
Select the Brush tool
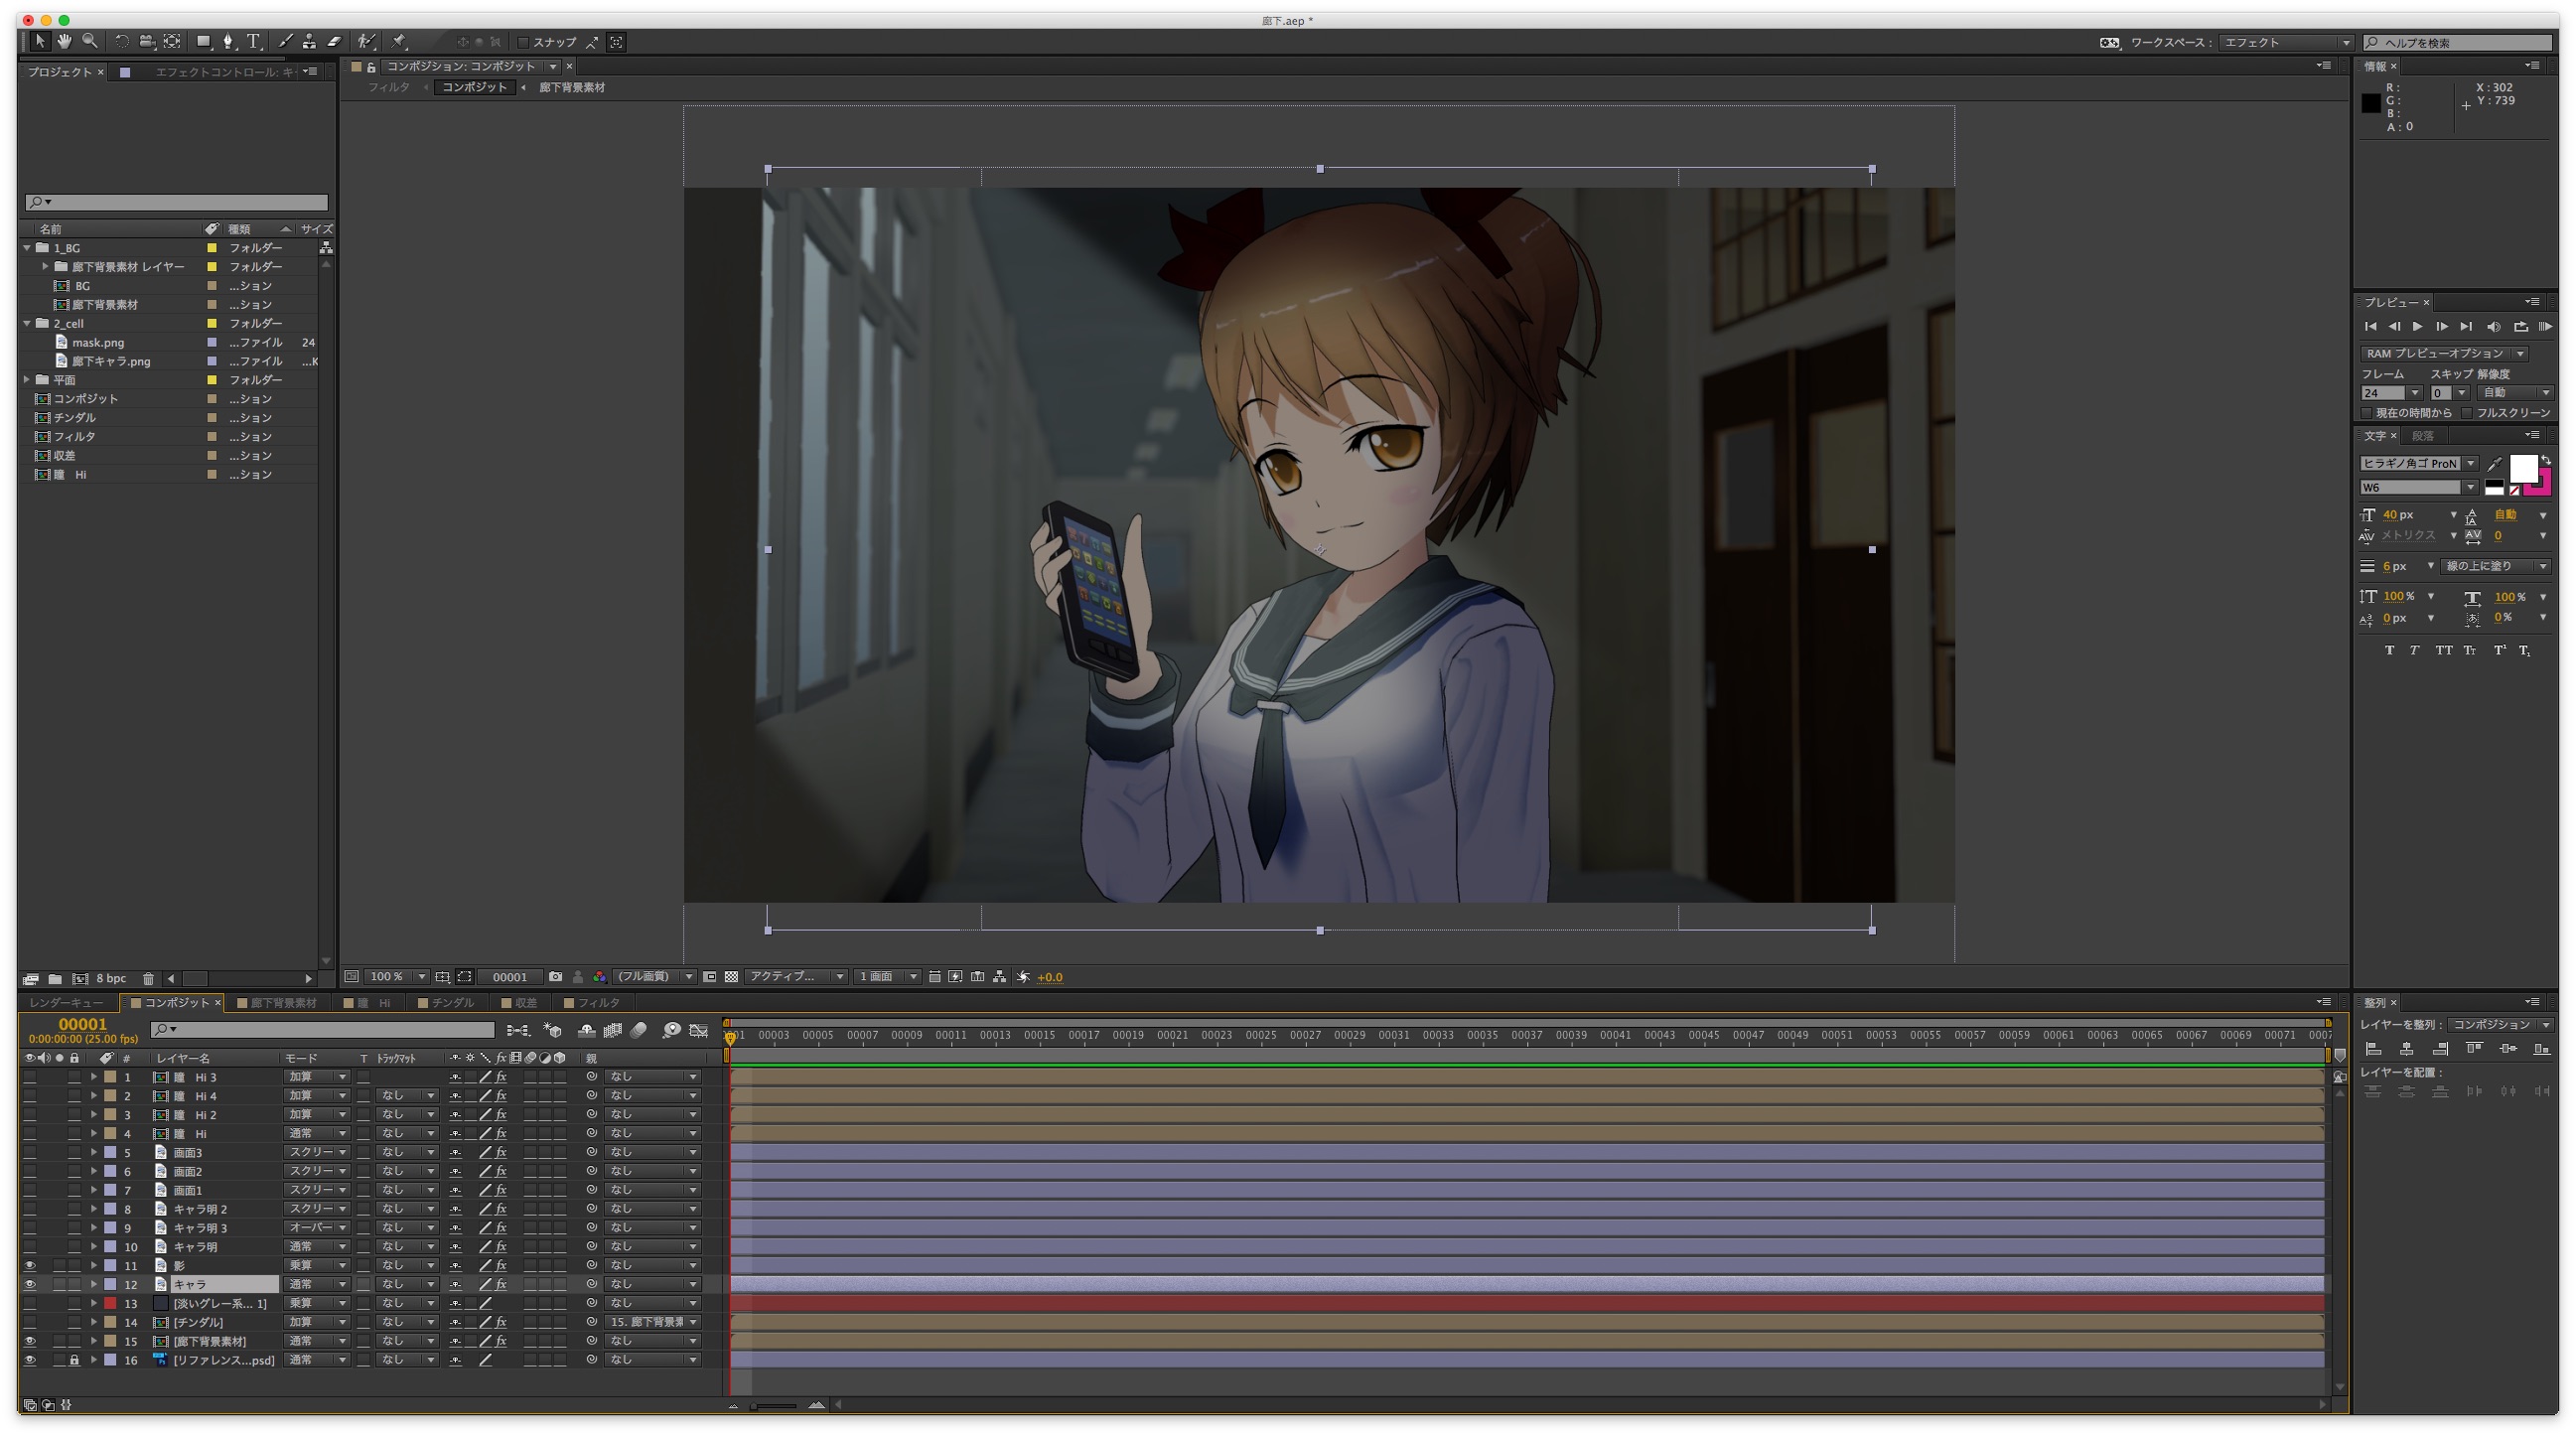pos(285,41)
